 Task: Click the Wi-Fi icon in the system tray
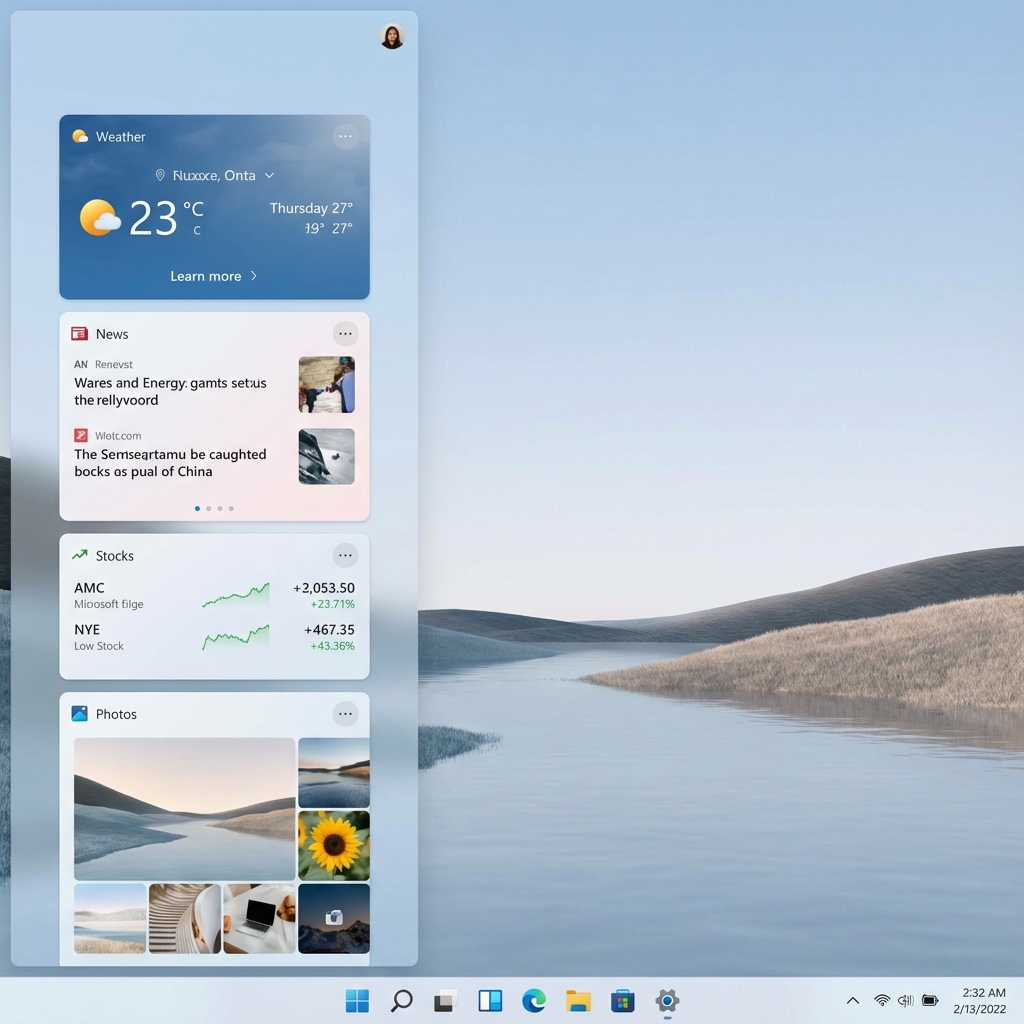point(881,999)
